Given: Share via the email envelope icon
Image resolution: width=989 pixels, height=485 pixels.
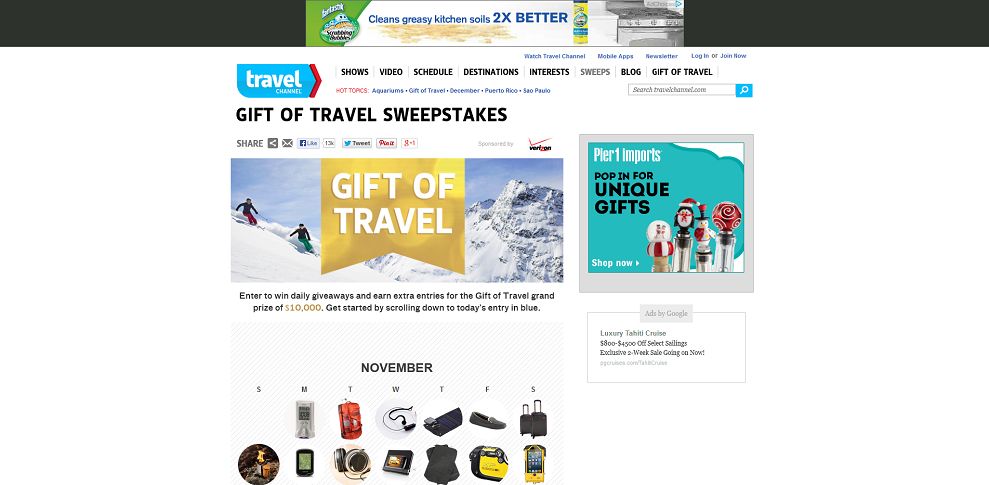Looking at the screenshot, I should (x=287, y=143).
